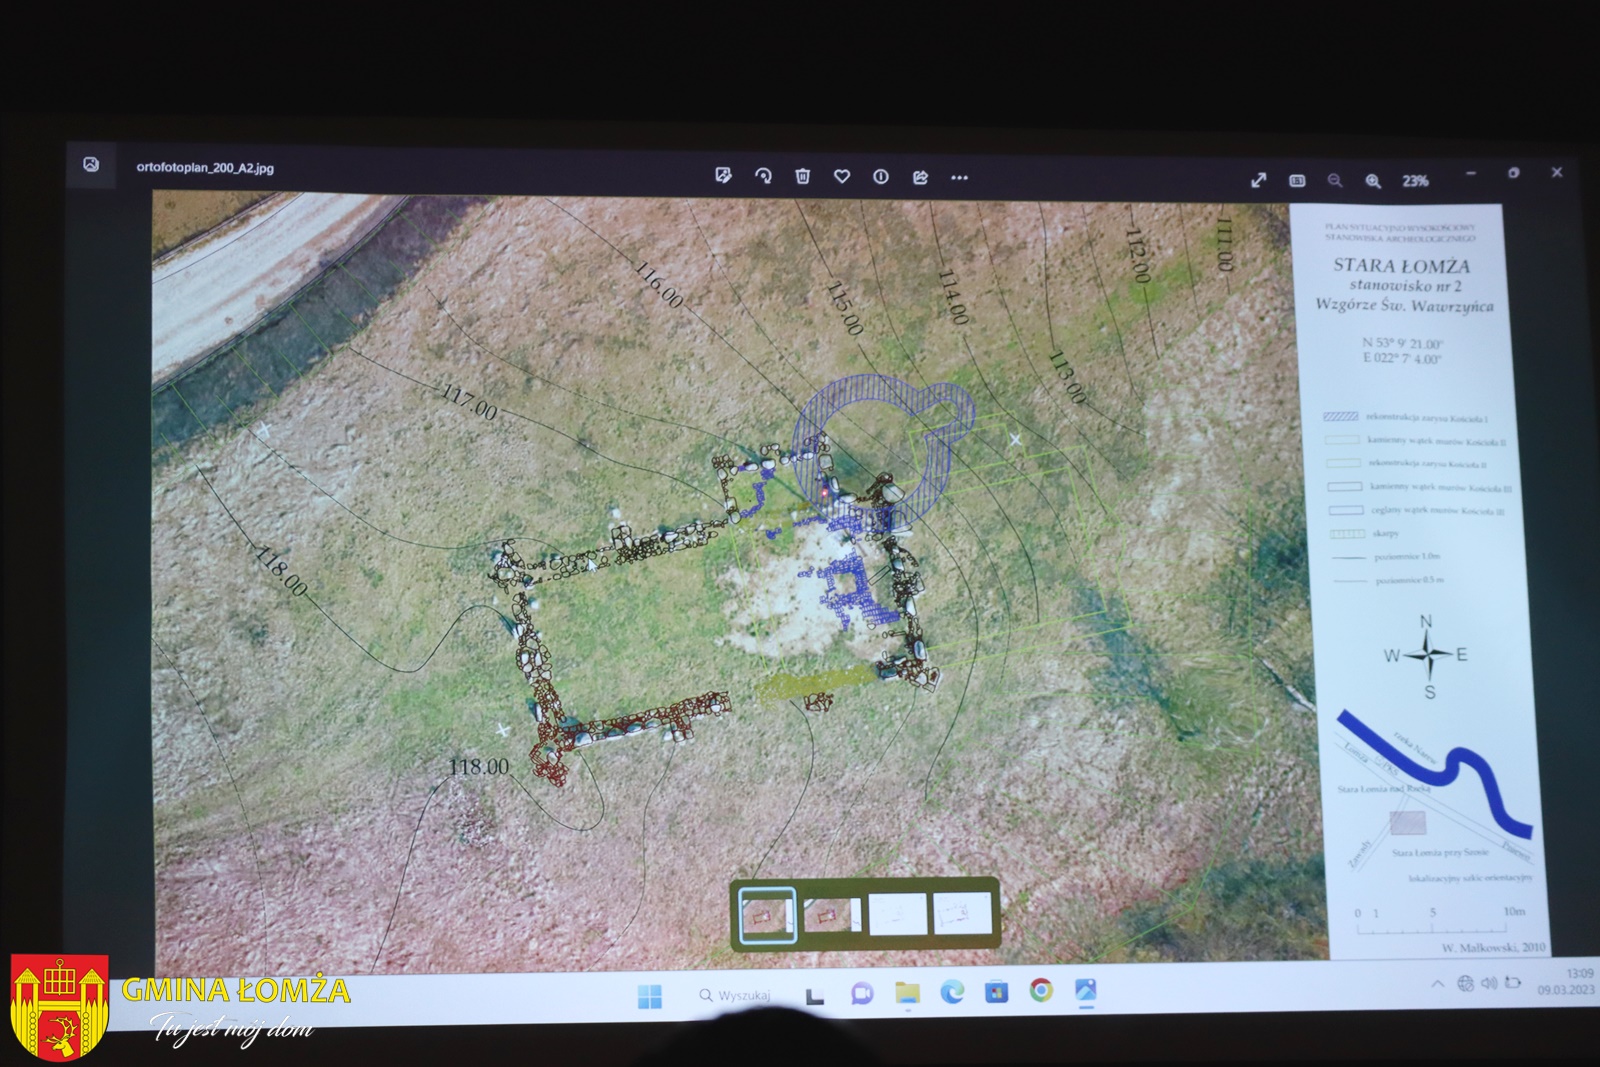Click the ortofotoplan_200_A2.jpg file name
Image resolution: width=1600 pixels, height=1067 pixels.
[x=205, y=168]
